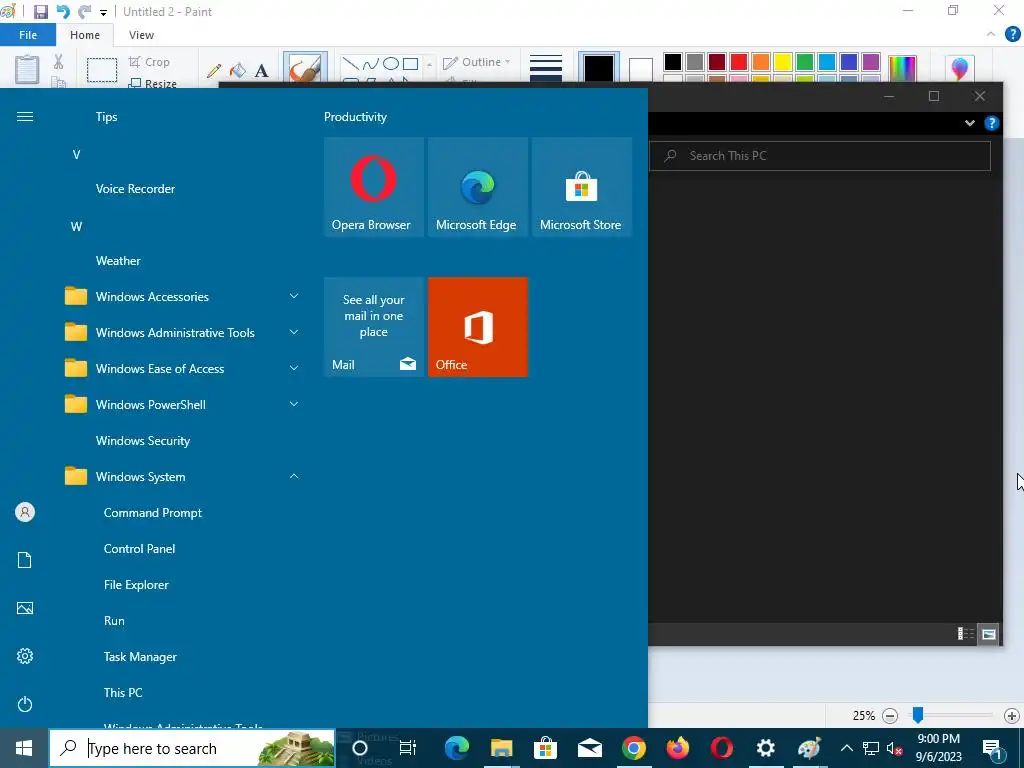Select the Pencil tool

pyautogui.click(x=214, y=71)
